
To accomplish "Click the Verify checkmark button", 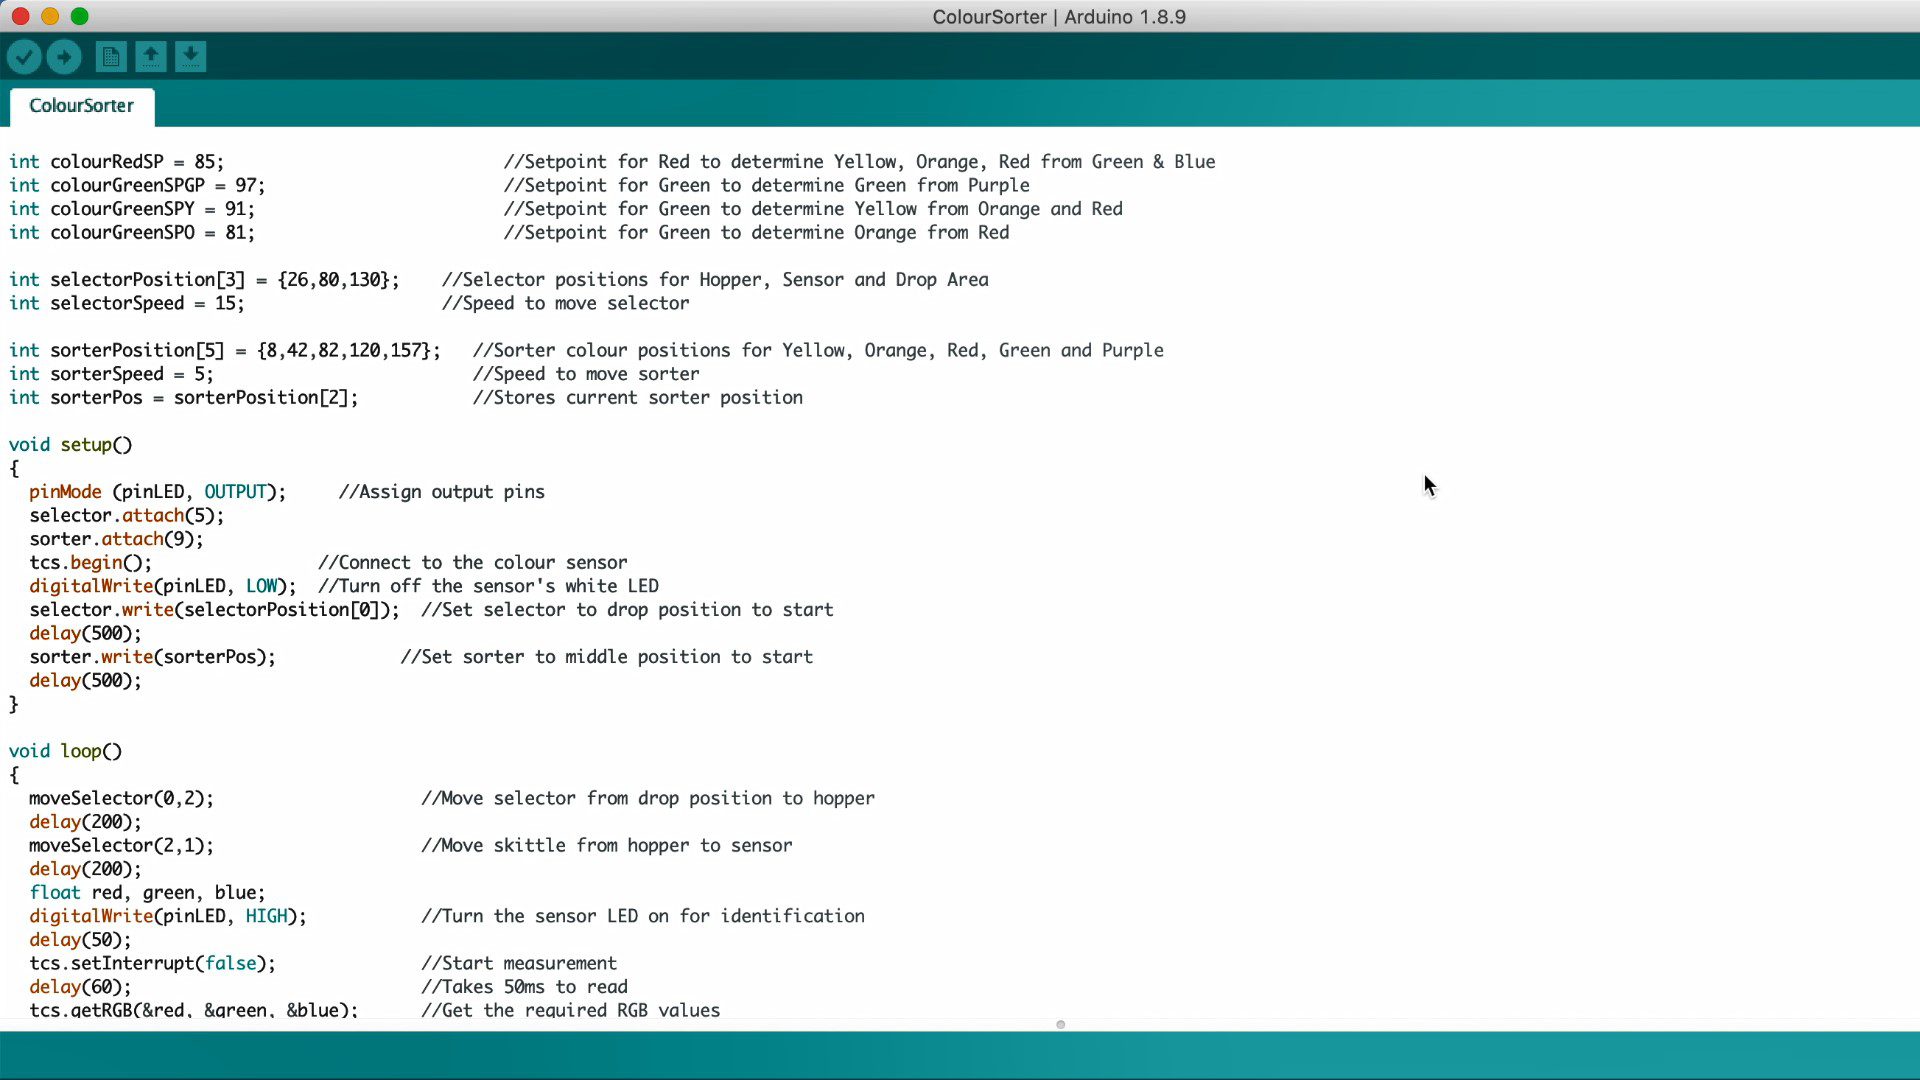I will [x=24, y=57].
